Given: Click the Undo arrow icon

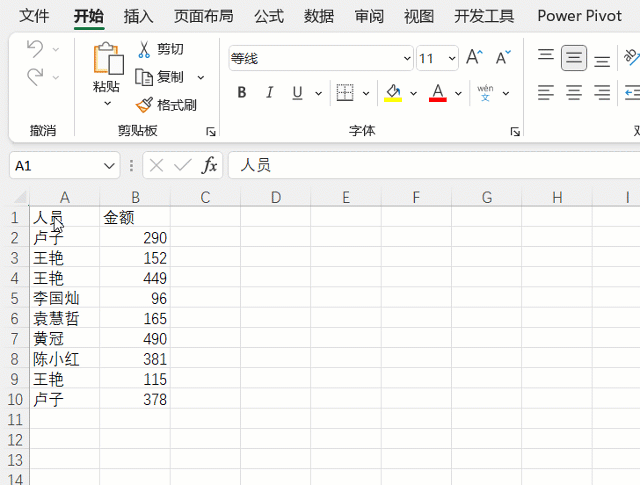Looking at the screenshot, I should tap(35, 49).
